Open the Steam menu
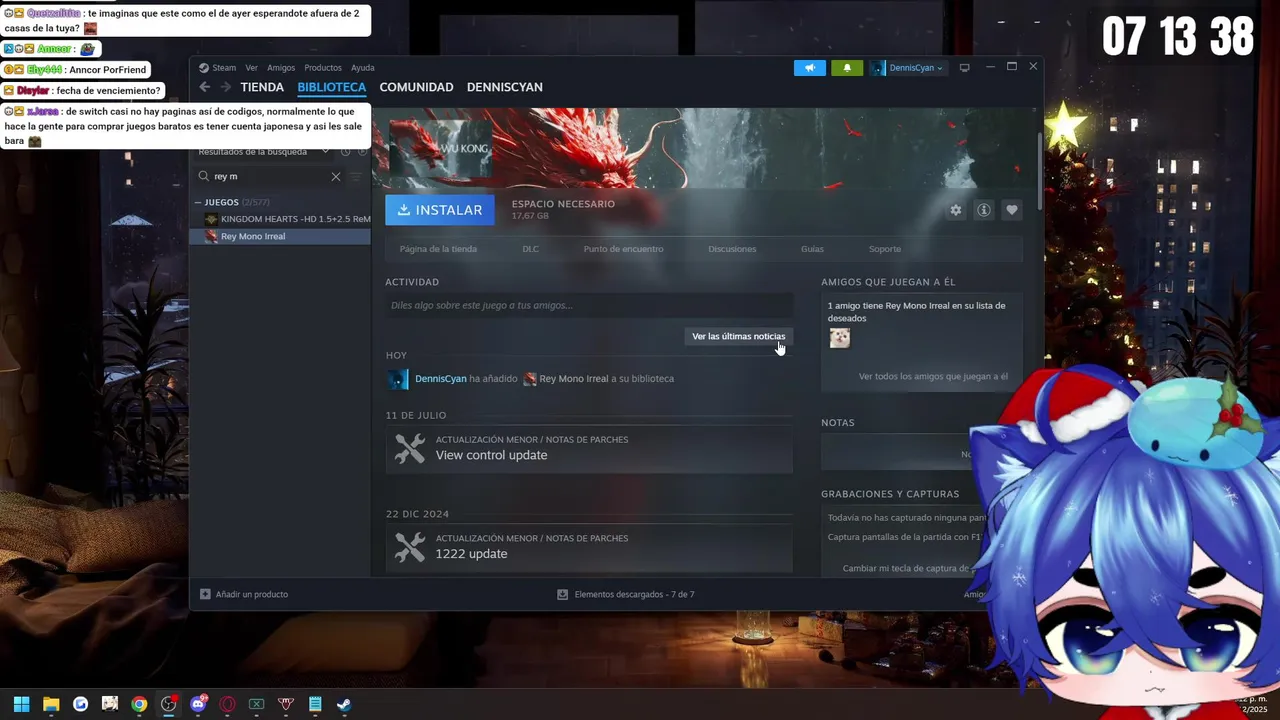1280x720 pixels. (223, 68)
